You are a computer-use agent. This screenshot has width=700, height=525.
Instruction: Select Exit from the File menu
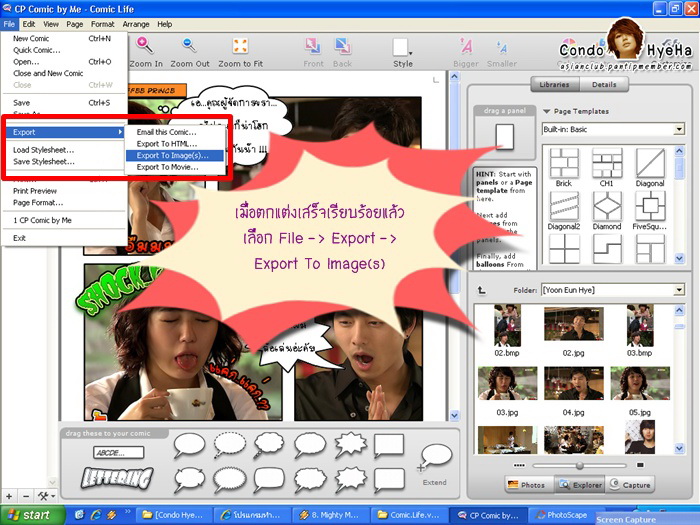click(64, 238)
